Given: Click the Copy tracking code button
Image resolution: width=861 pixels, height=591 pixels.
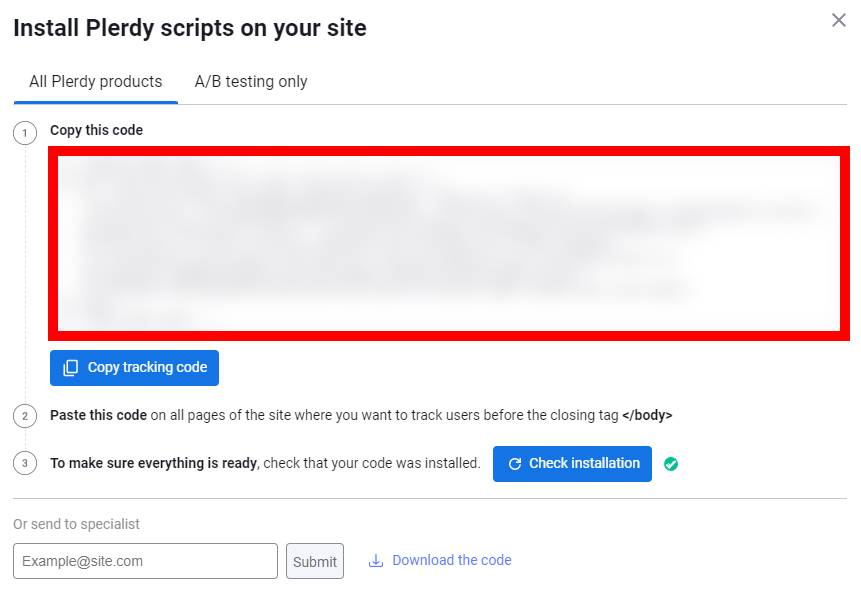Looking at the screenshot, I should pyautogui.click(x=135, y=367).
